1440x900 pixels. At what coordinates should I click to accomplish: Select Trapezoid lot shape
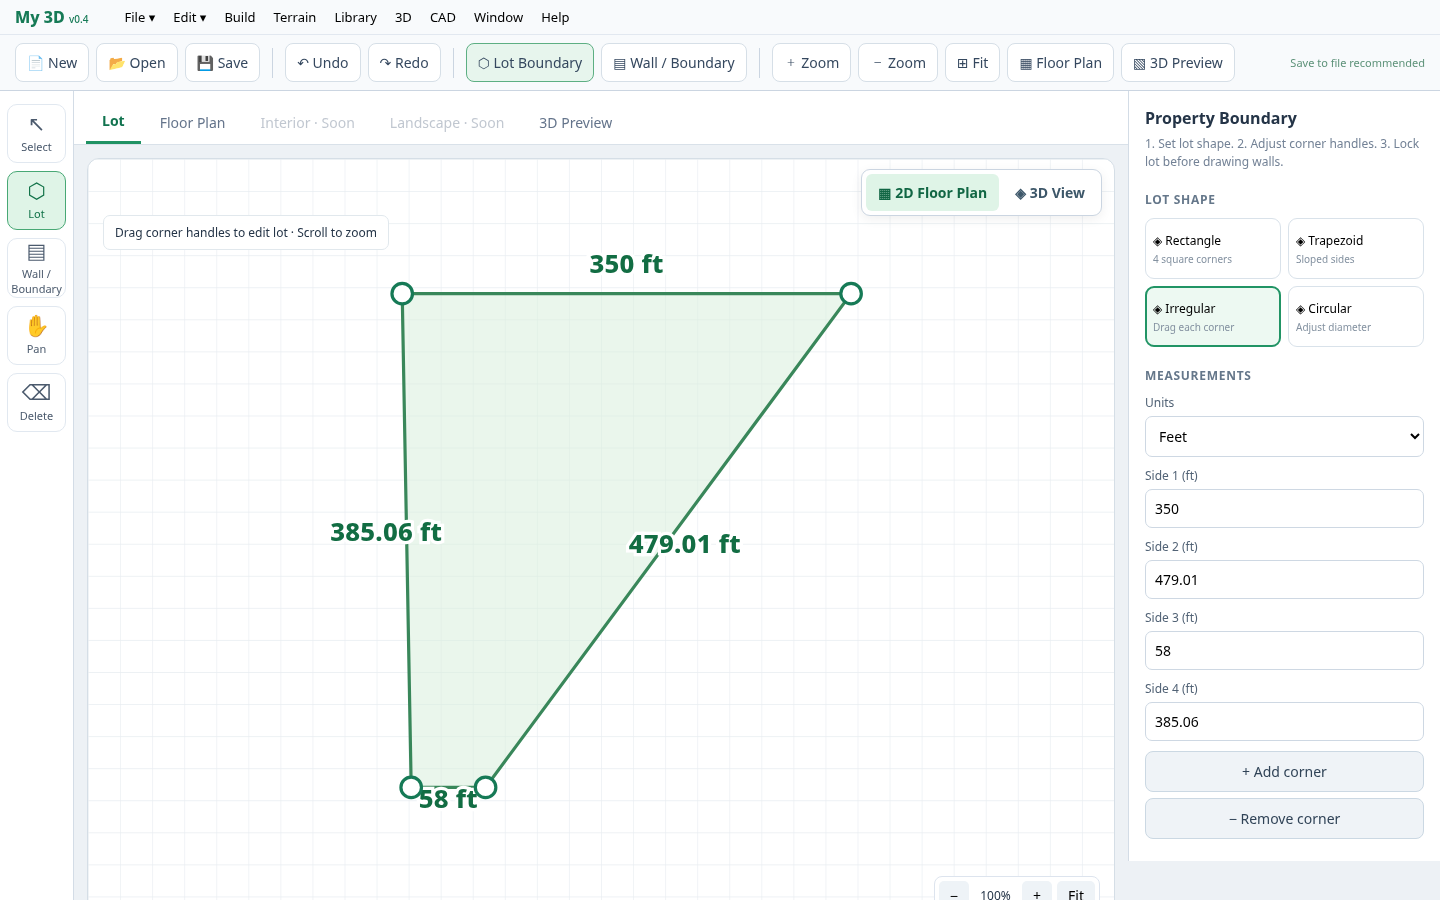click(x=1355, y=248)
